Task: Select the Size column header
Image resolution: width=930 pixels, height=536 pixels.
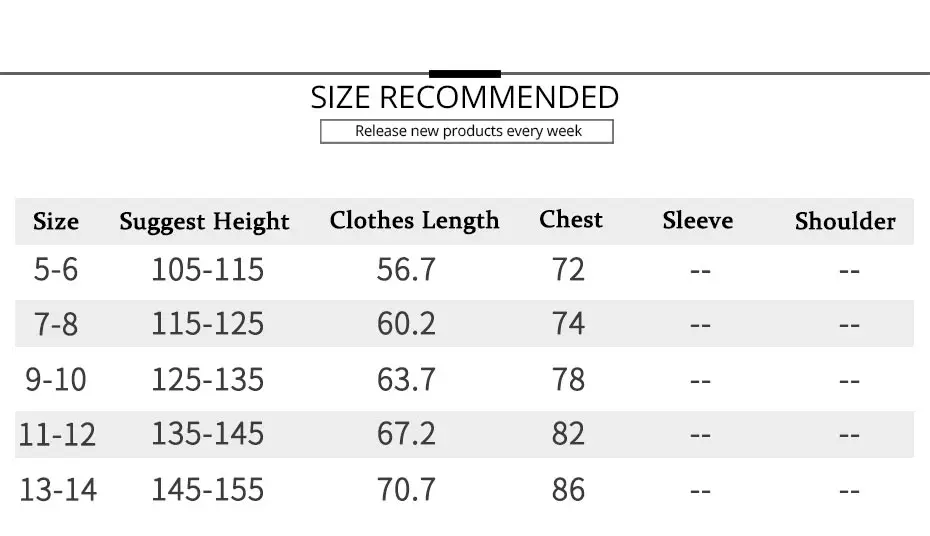Action: click(56, 221)
